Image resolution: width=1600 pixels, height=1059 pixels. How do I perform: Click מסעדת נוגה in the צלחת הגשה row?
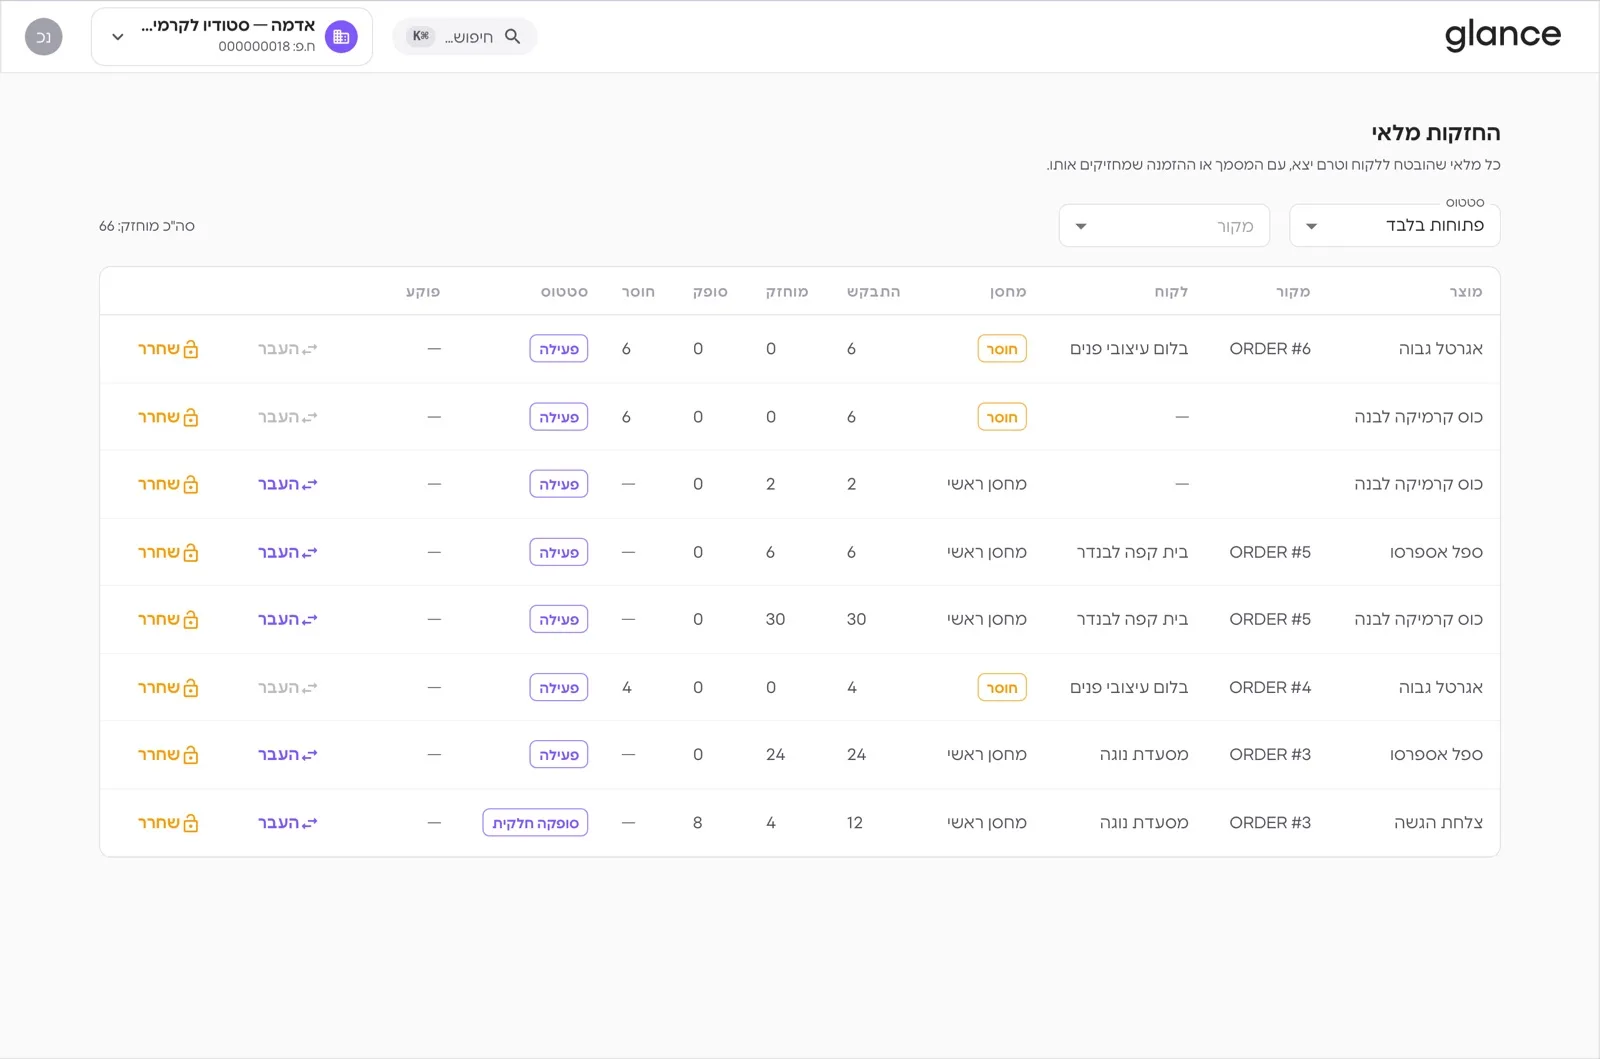tap(1144, 823)
